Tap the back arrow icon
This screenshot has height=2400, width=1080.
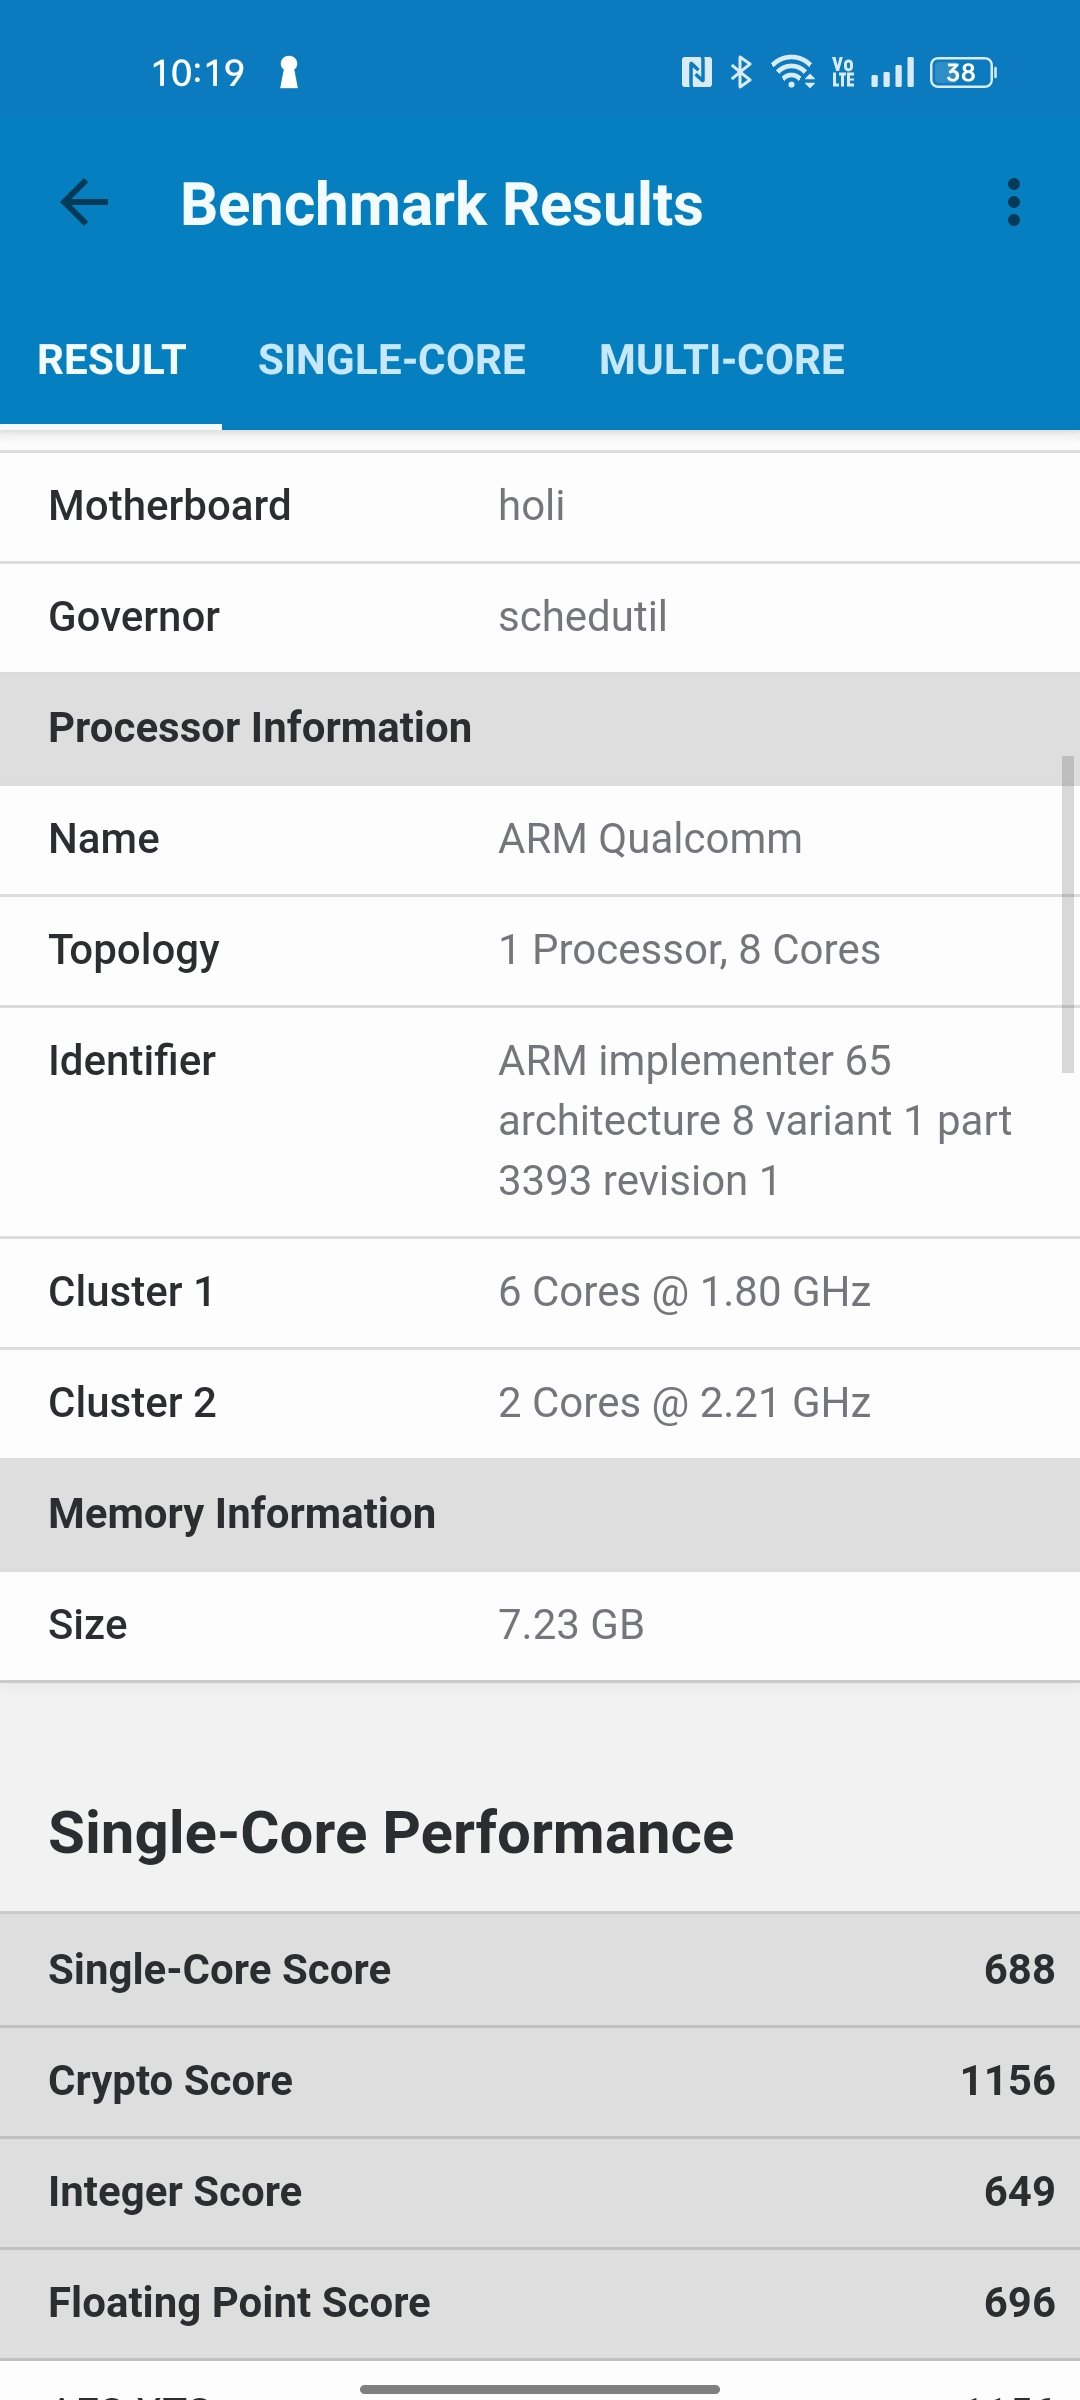(84, 203)
